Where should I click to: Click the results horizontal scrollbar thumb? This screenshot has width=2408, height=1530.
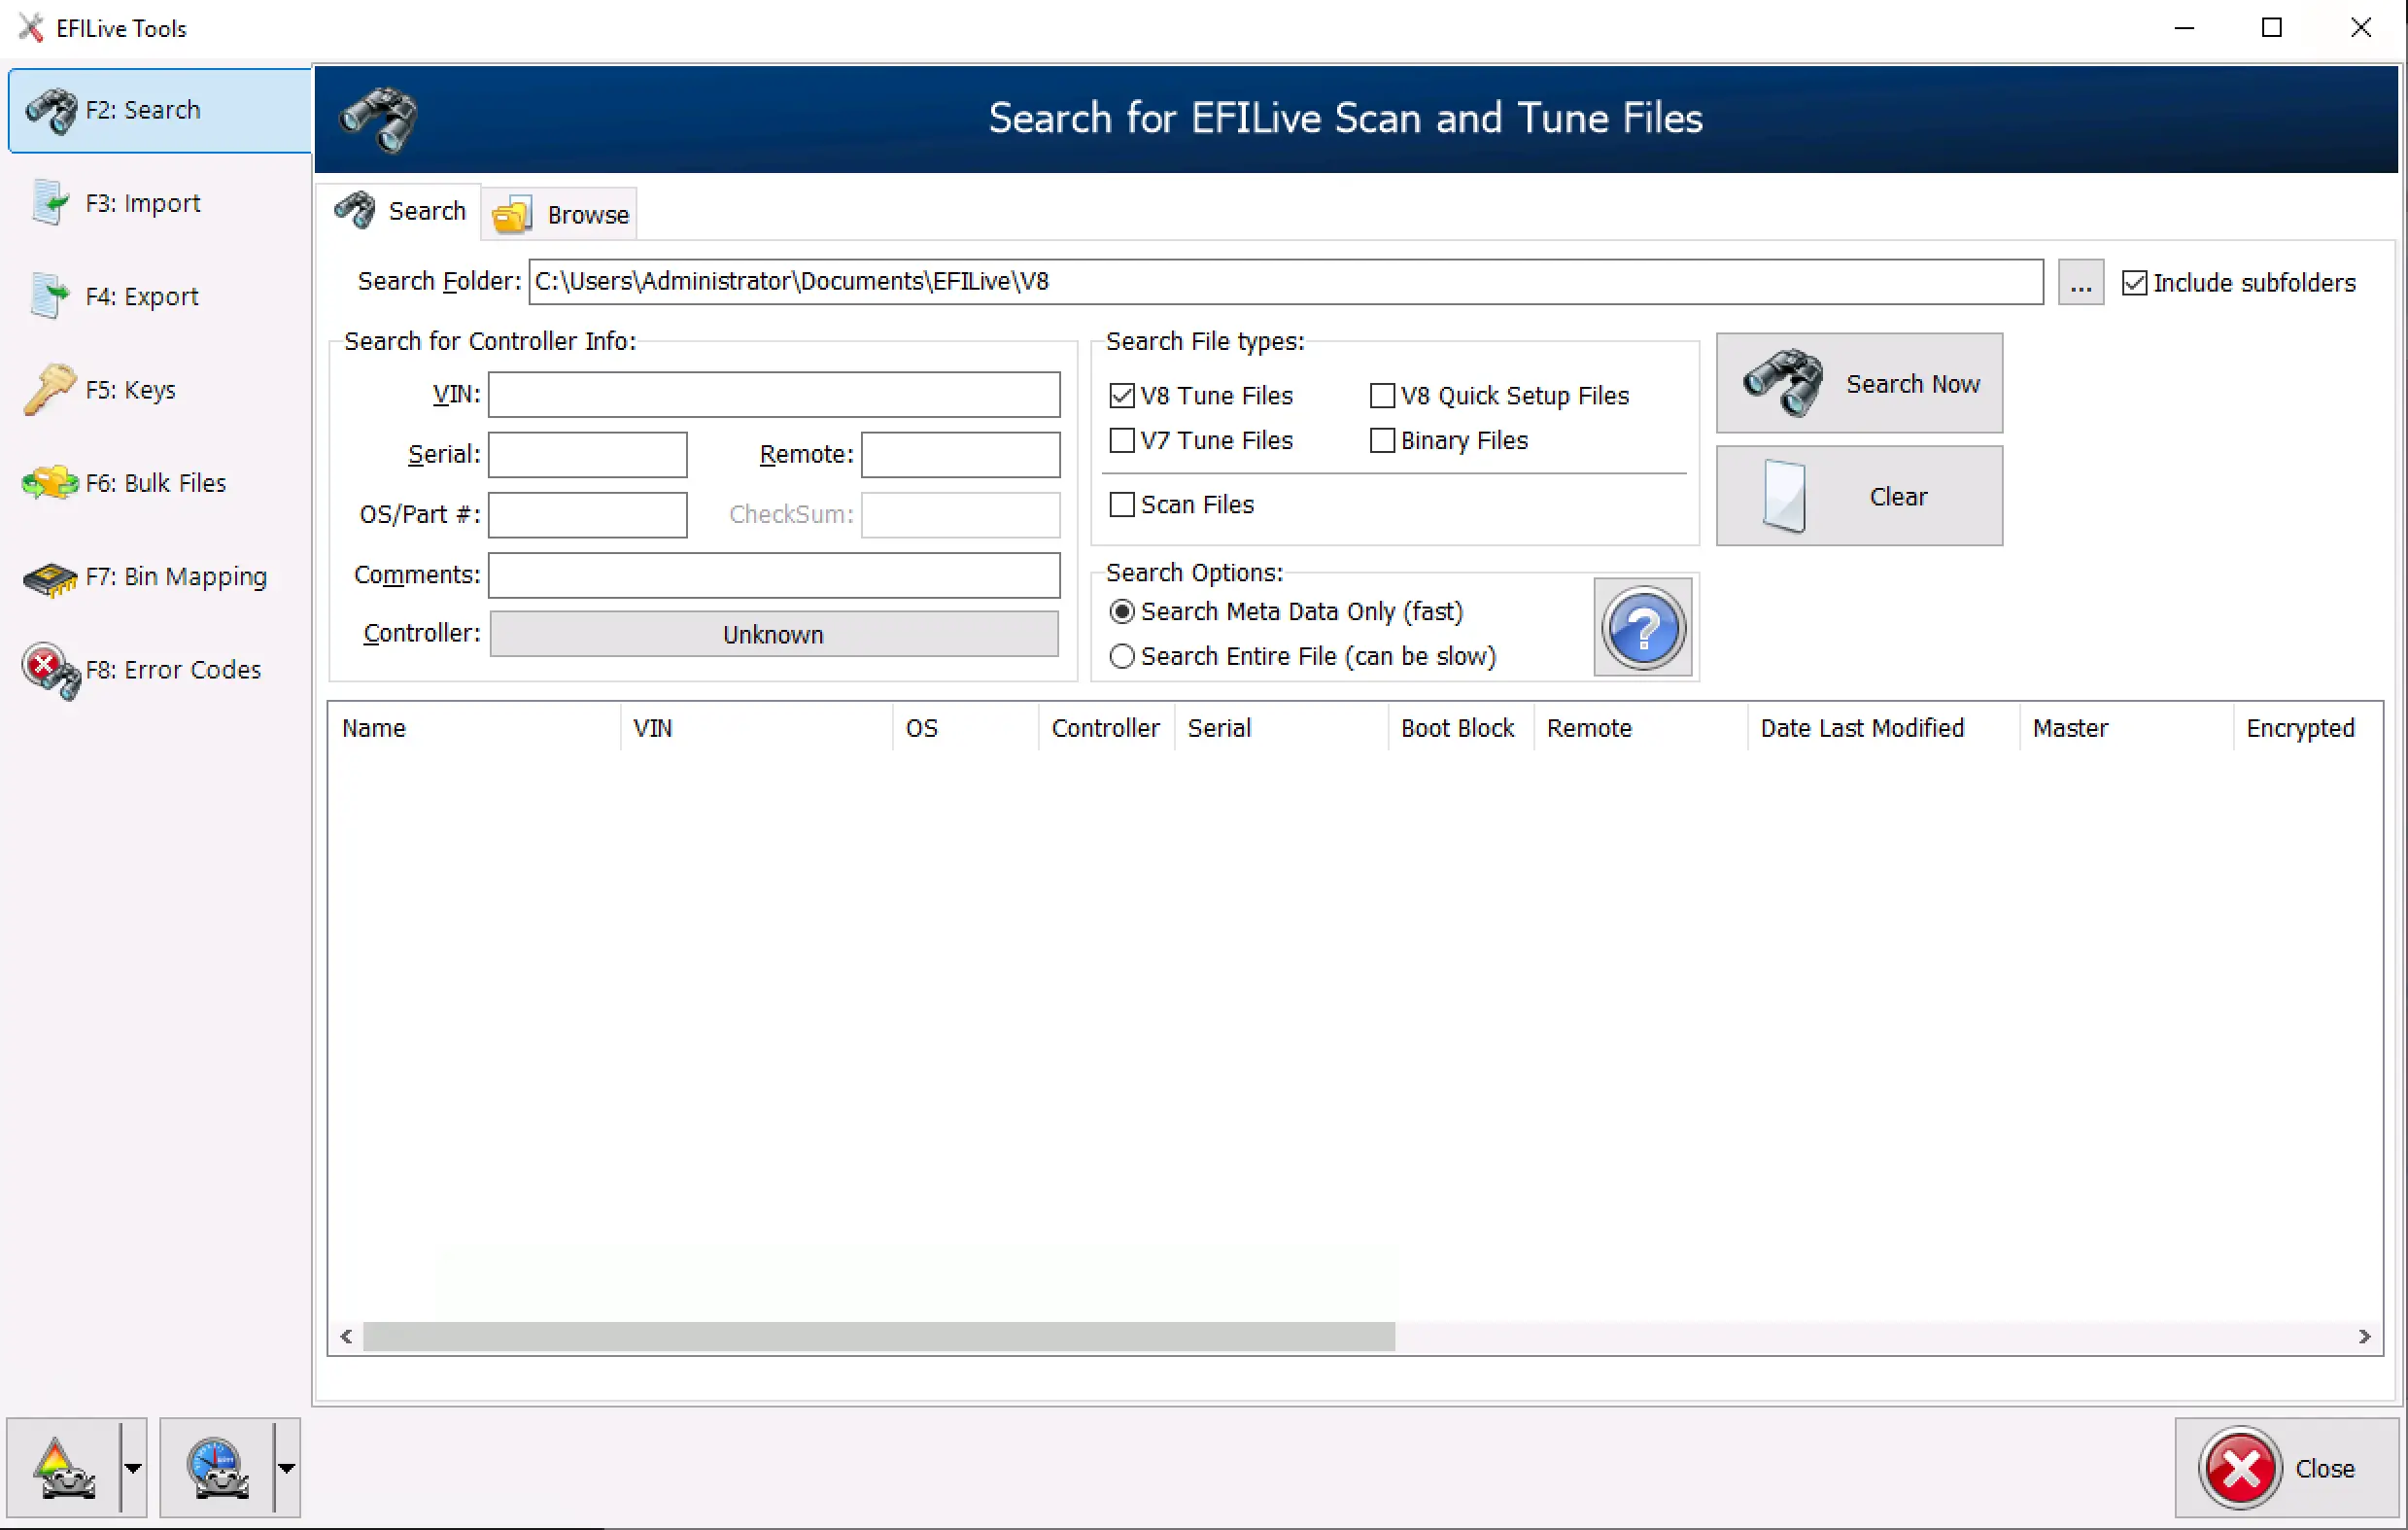(x=878, y=1336)
